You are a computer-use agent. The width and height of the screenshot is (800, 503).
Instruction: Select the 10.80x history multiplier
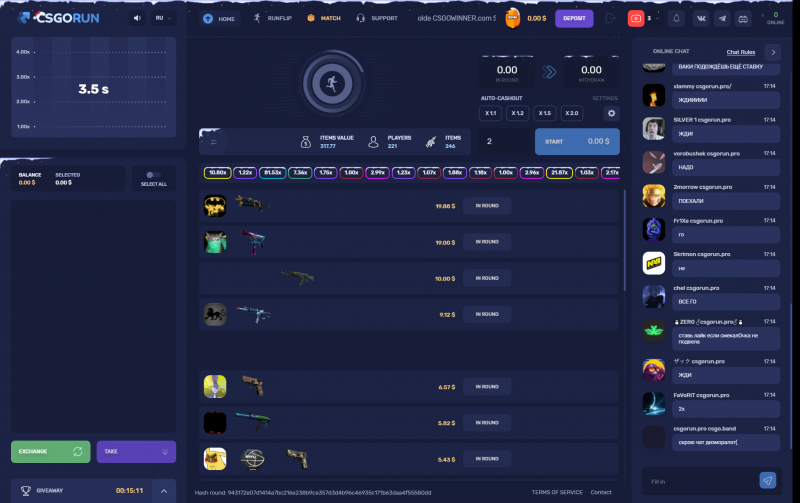(218, 173)
